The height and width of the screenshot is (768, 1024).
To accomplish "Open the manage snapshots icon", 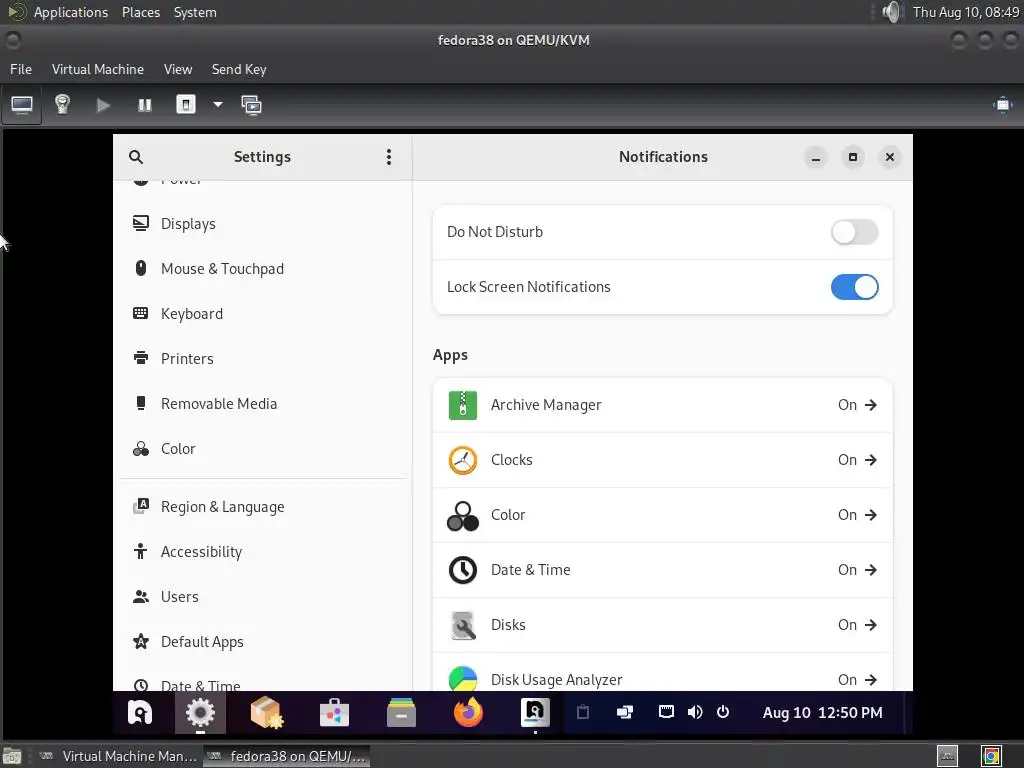I will click(x=251, y=105).
